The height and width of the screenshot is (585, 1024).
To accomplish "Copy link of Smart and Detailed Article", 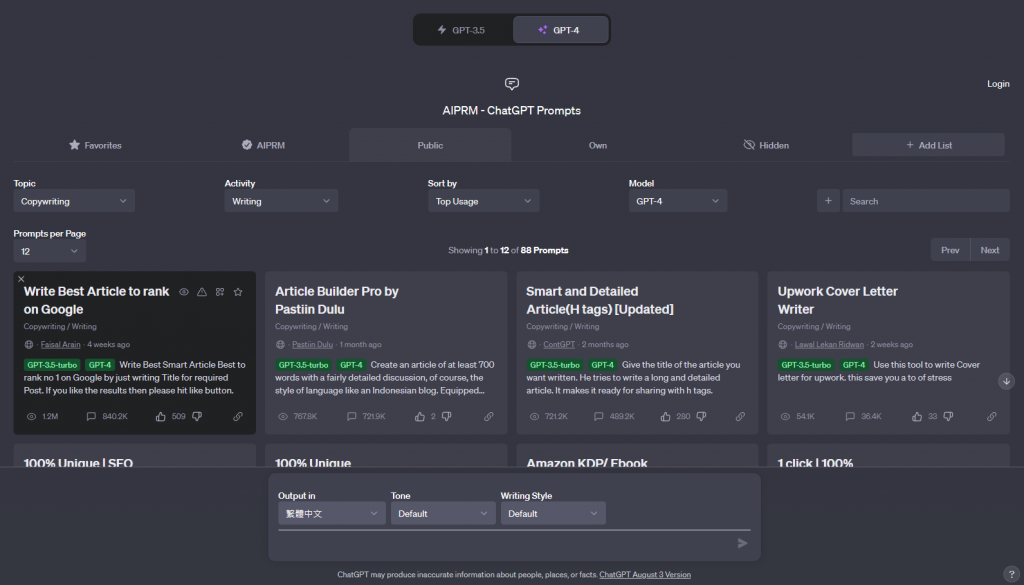I will (740, 417).
